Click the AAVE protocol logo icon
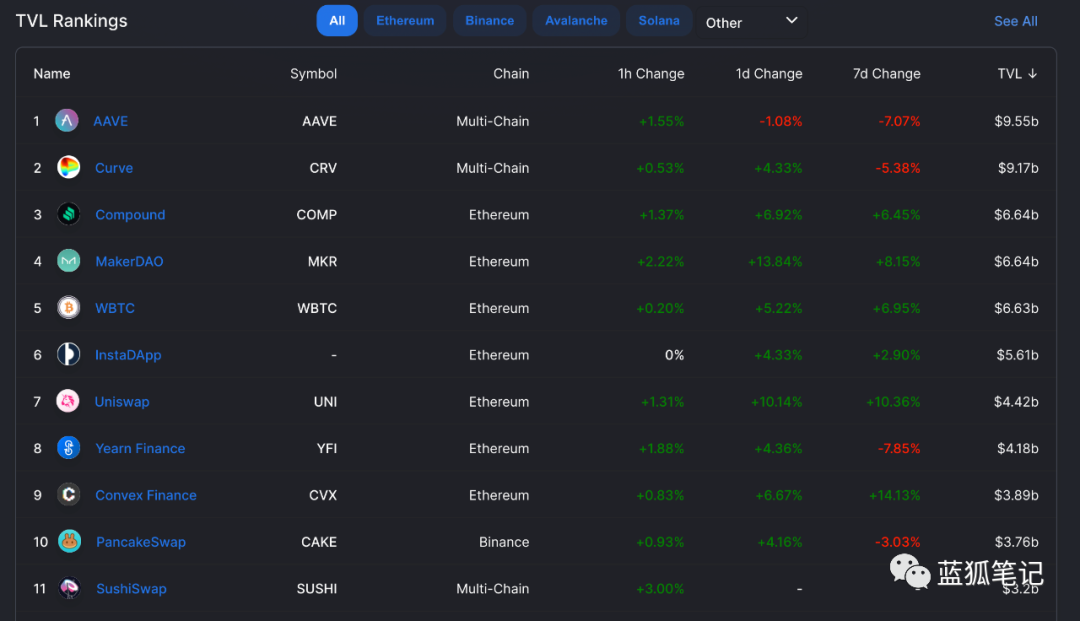1080x621 pixels. coord(67,121)
